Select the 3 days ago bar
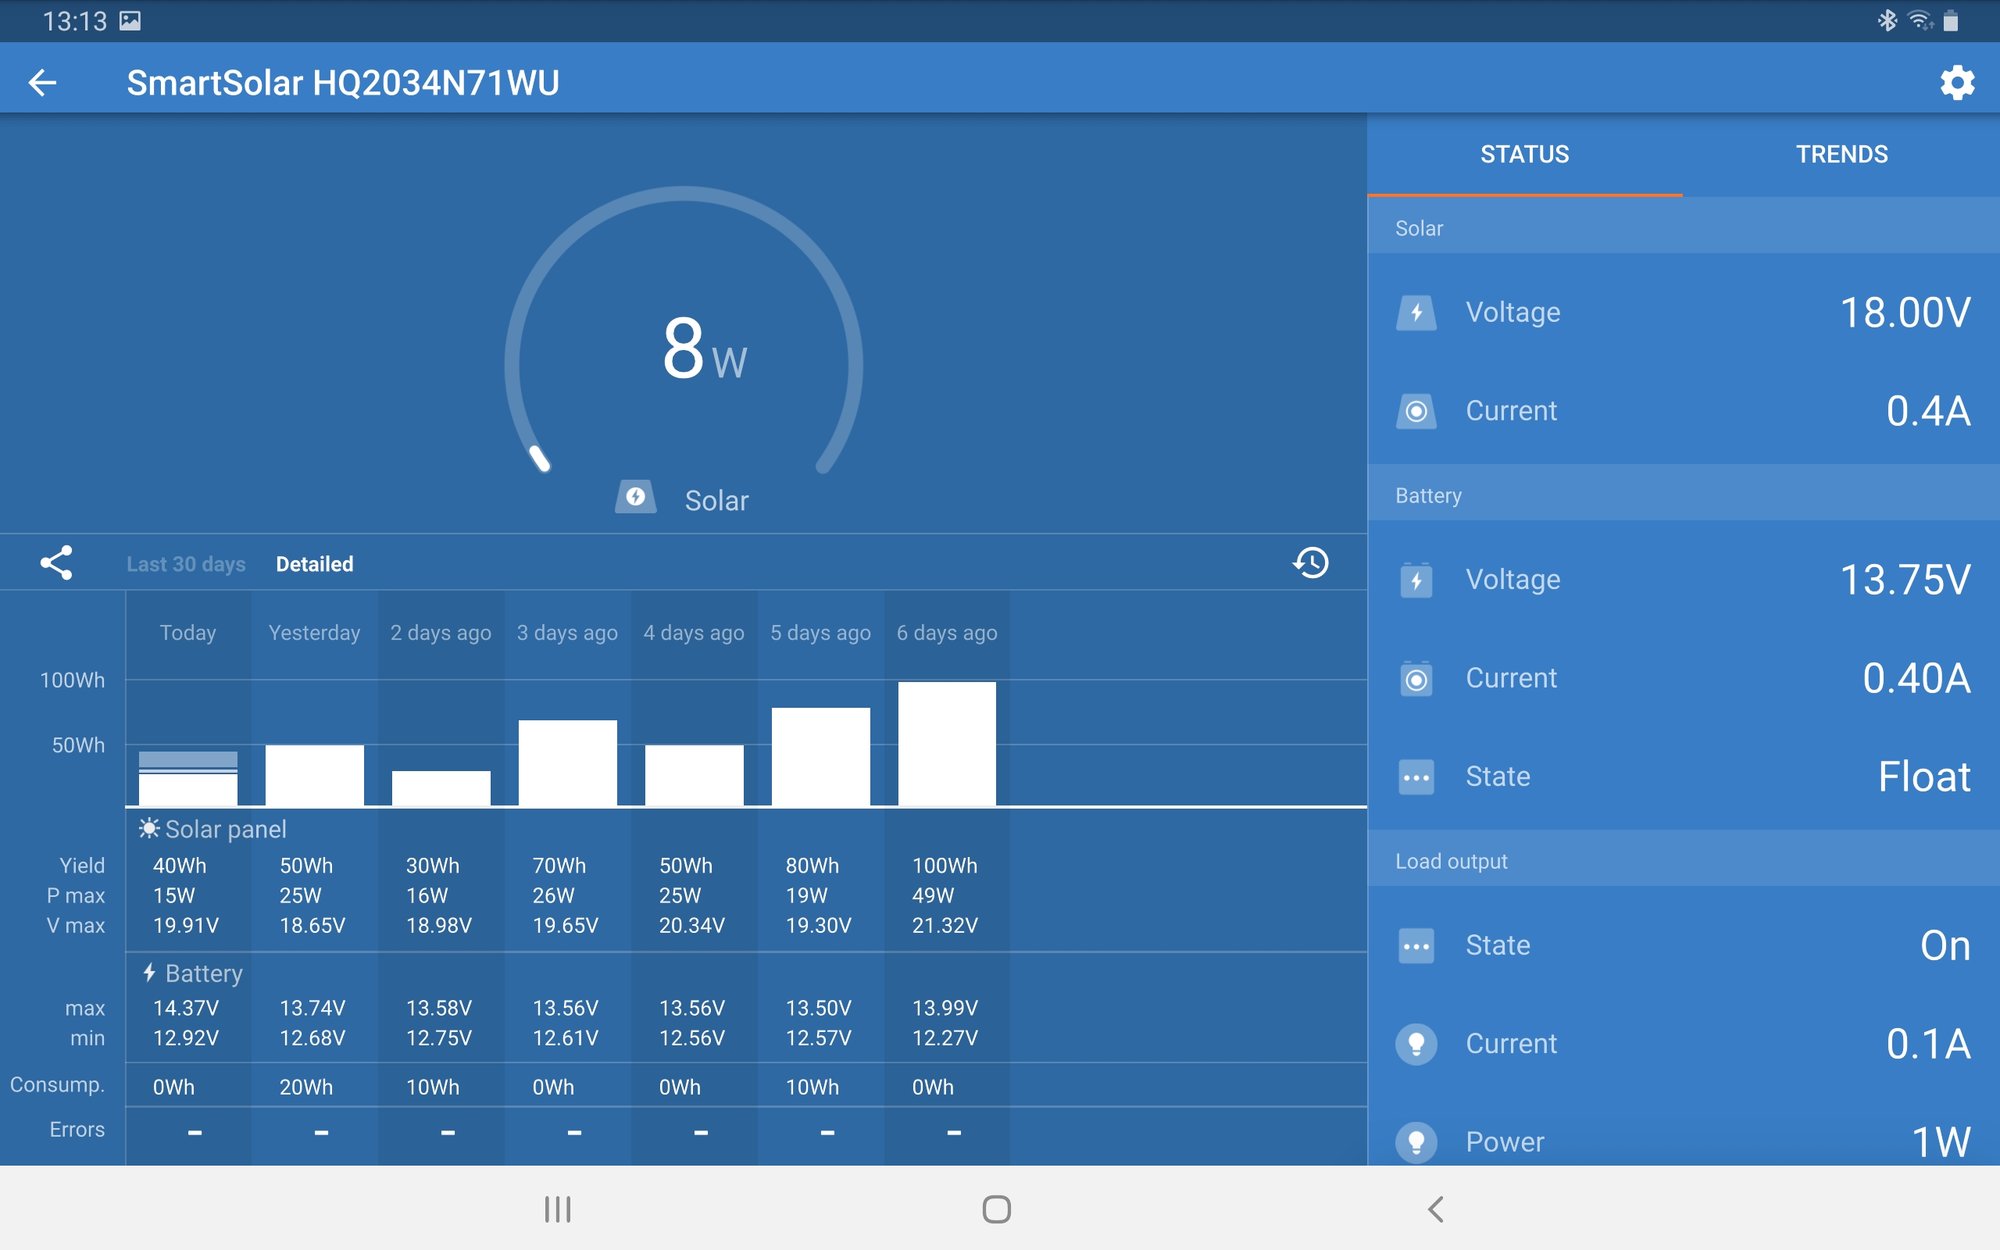 pyautogui.click(x=567, y=763)
